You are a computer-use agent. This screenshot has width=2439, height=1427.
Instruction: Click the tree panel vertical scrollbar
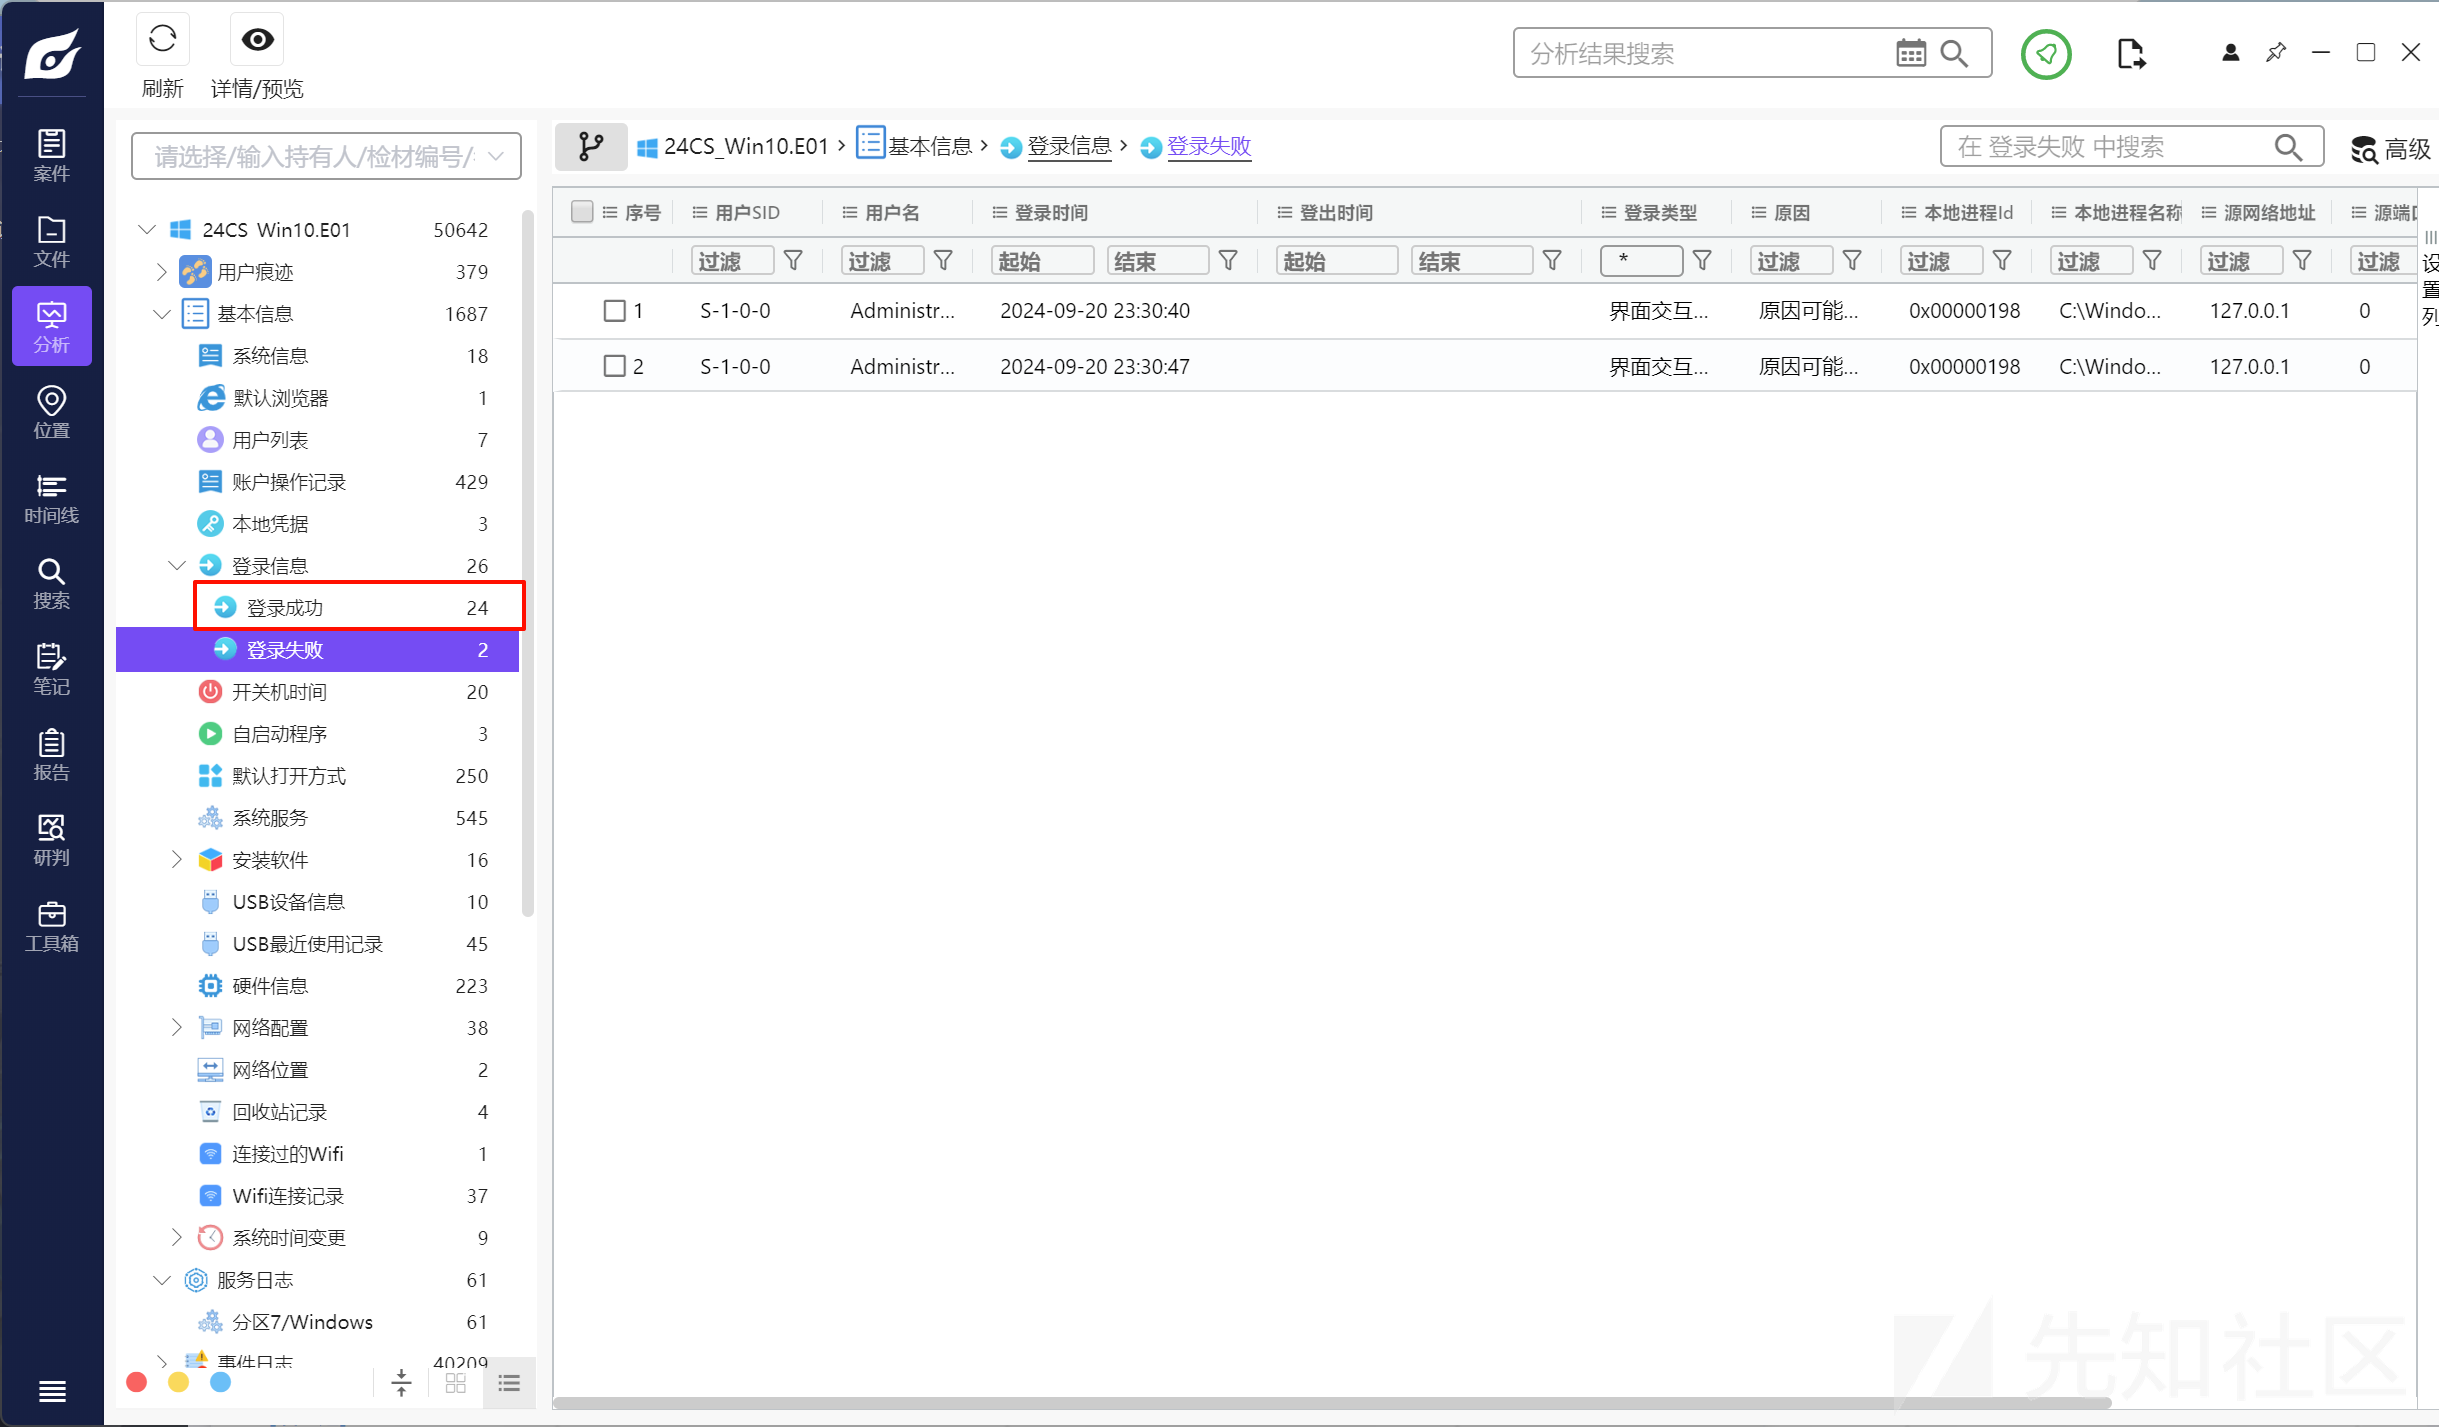[528, 563]
